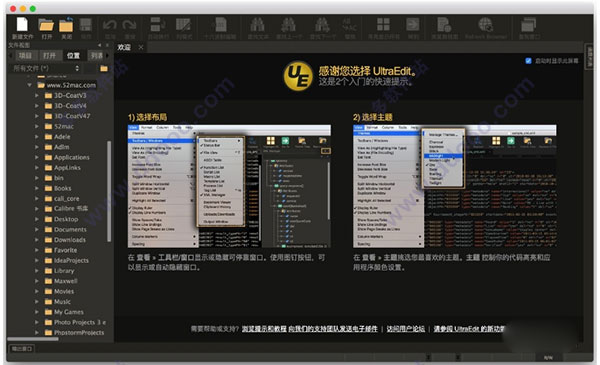Click the UltraEdit new features link
Image resolution: width=600 pixels, height=365 pixels.
pos(469,329)
